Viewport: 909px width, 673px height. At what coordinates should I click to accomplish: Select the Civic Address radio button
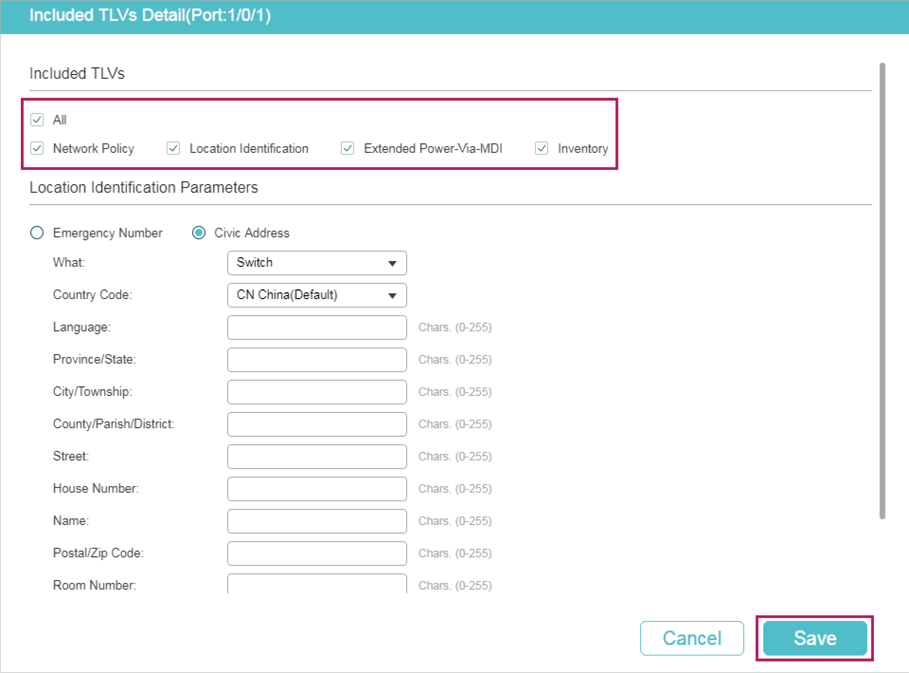click(199, 233)
